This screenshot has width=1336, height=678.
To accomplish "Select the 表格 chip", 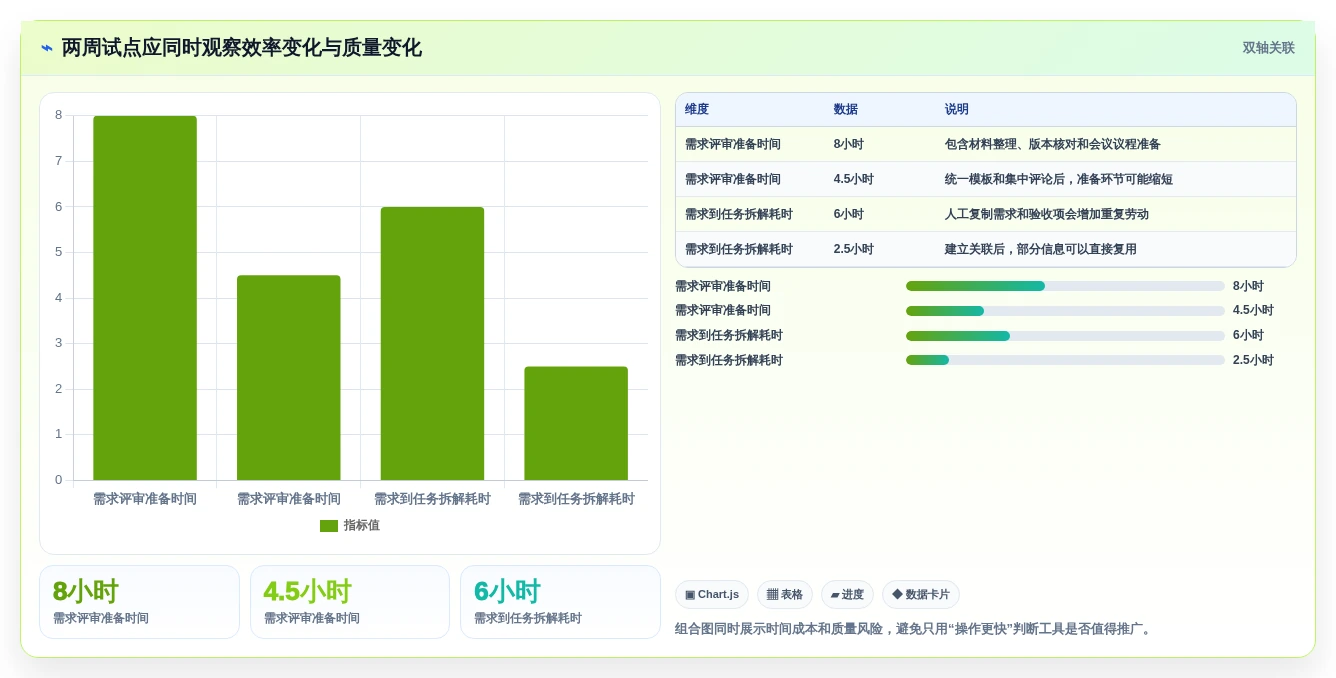I will (785, 595).
